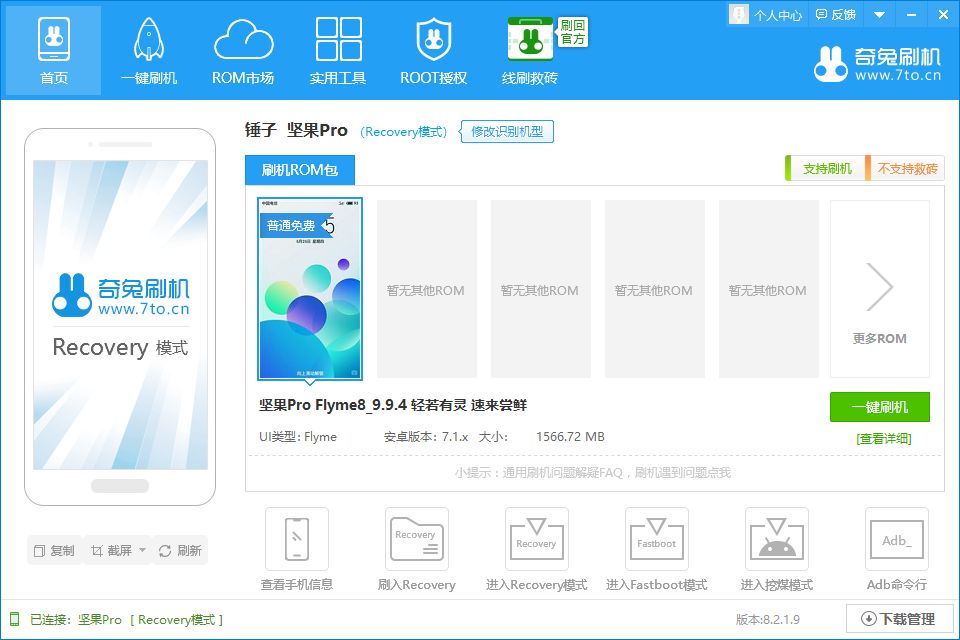Click 安卓版本: 7.1.x text

pos(426,437)
